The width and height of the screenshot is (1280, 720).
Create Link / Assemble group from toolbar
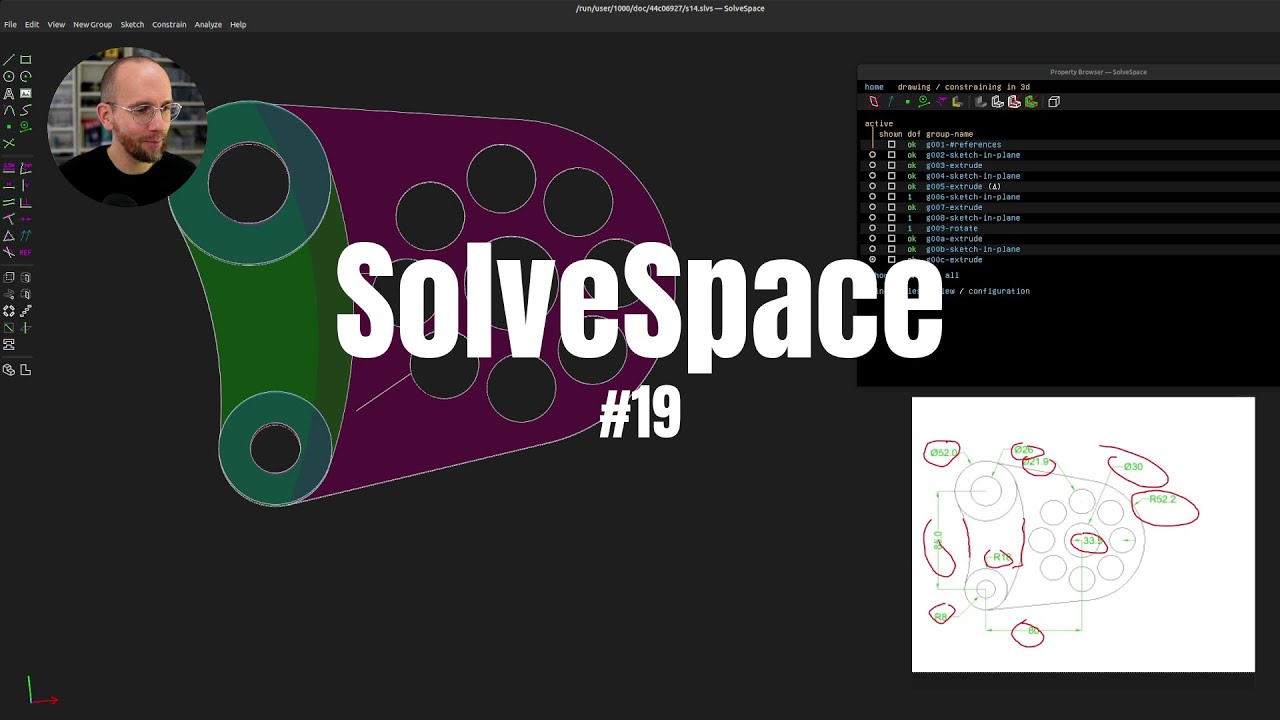coord(9,344)
